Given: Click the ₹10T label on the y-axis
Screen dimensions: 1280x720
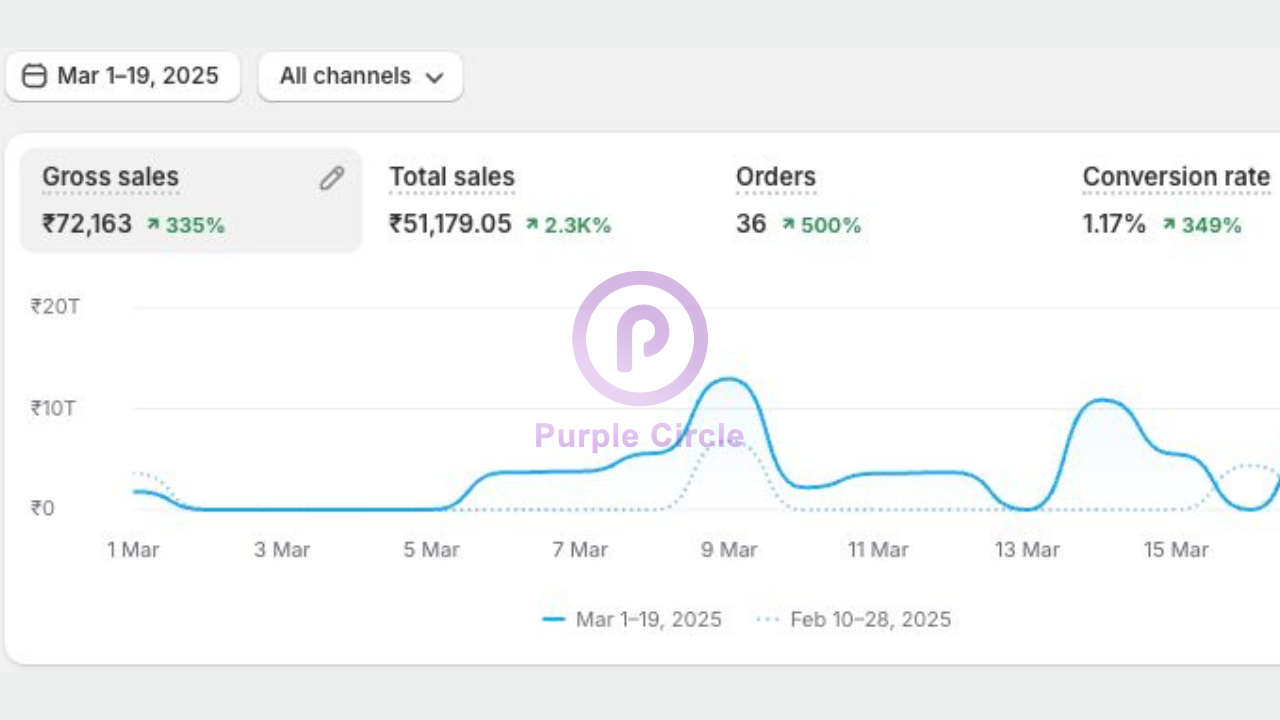Looking at the screenshot, I should [52, 407].
